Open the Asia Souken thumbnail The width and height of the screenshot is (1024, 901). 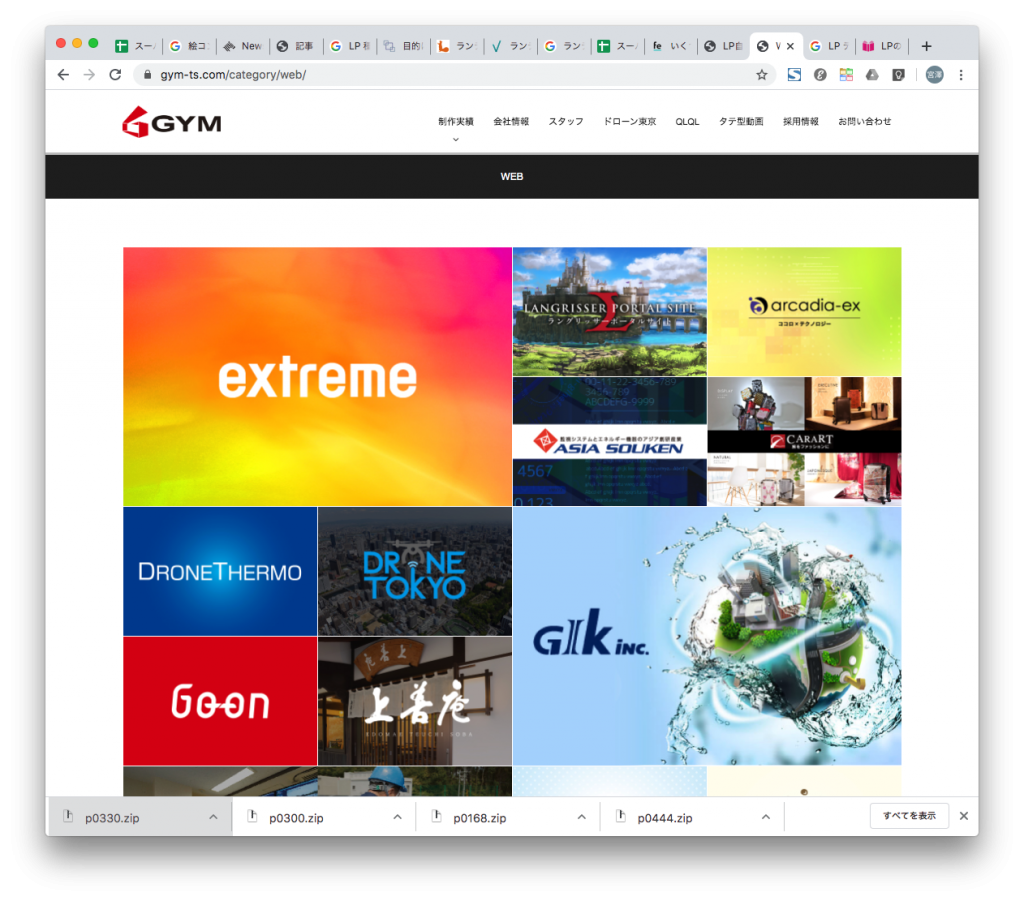click(x=609, y=441)
